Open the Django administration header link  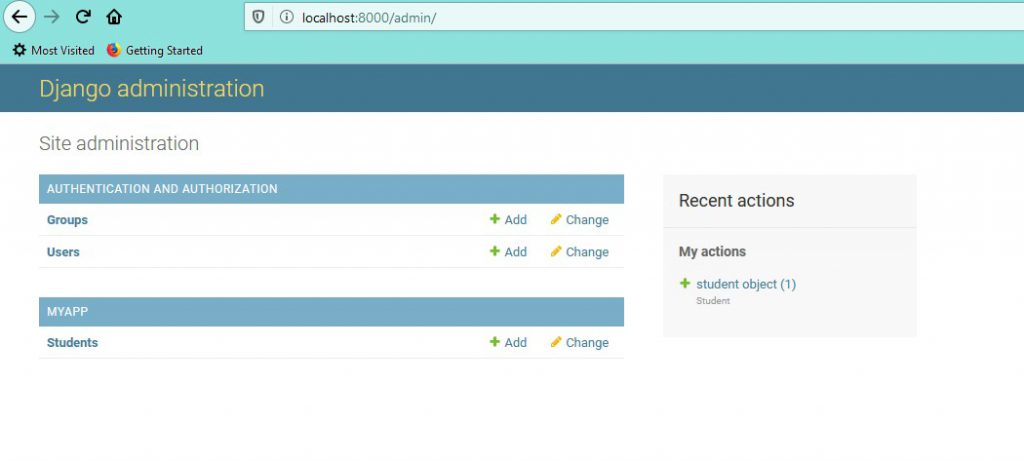click(152, 88)
